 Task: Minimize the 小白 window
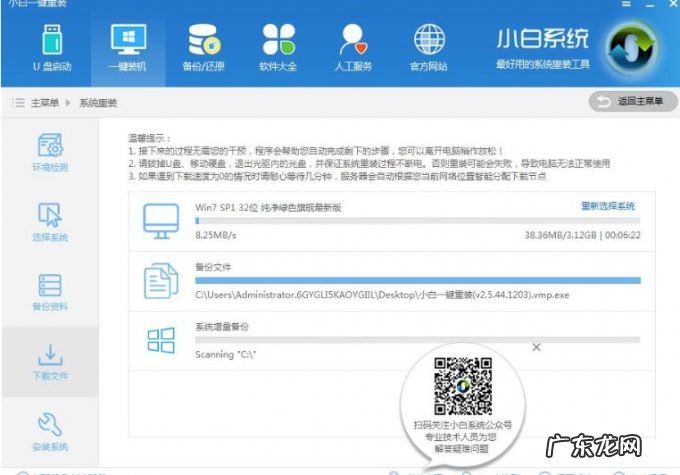point(650,4)
